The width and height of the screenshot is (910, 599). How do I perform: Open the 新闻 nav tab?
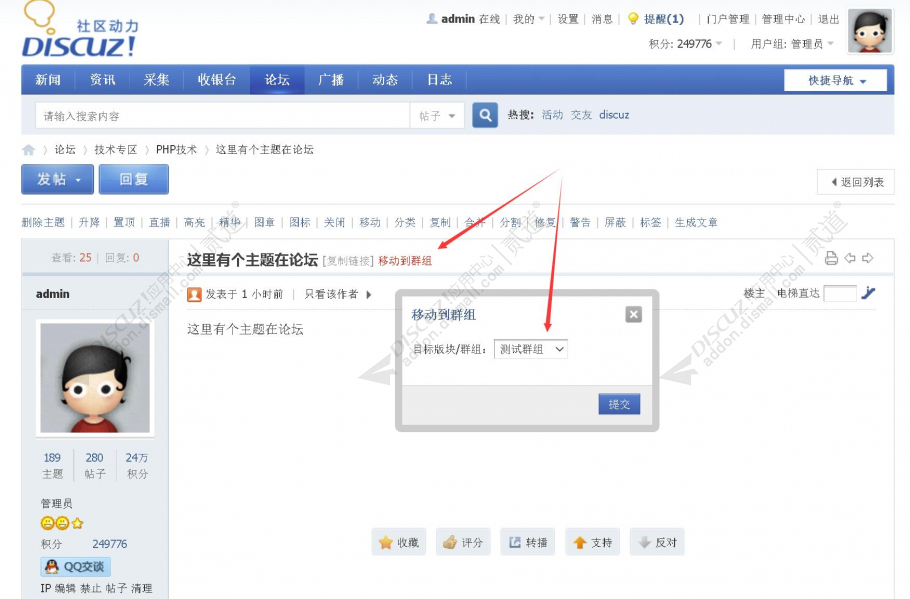click(x=48, y=80)
